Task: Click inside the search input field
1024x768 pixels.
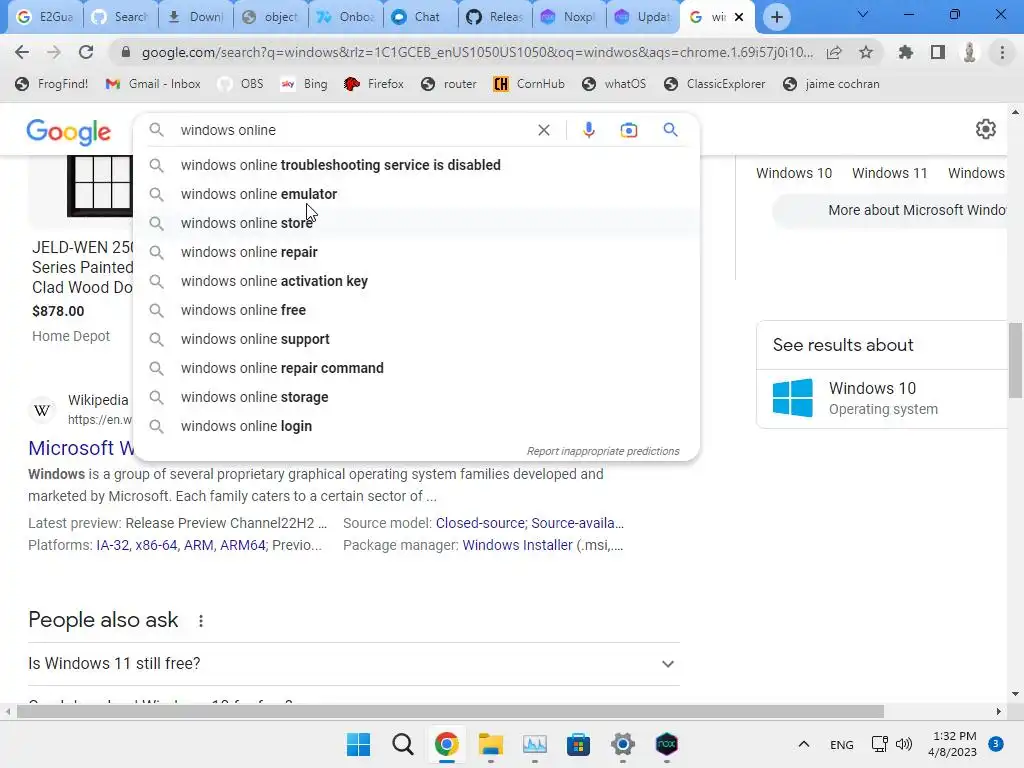Action: [353, 130]
